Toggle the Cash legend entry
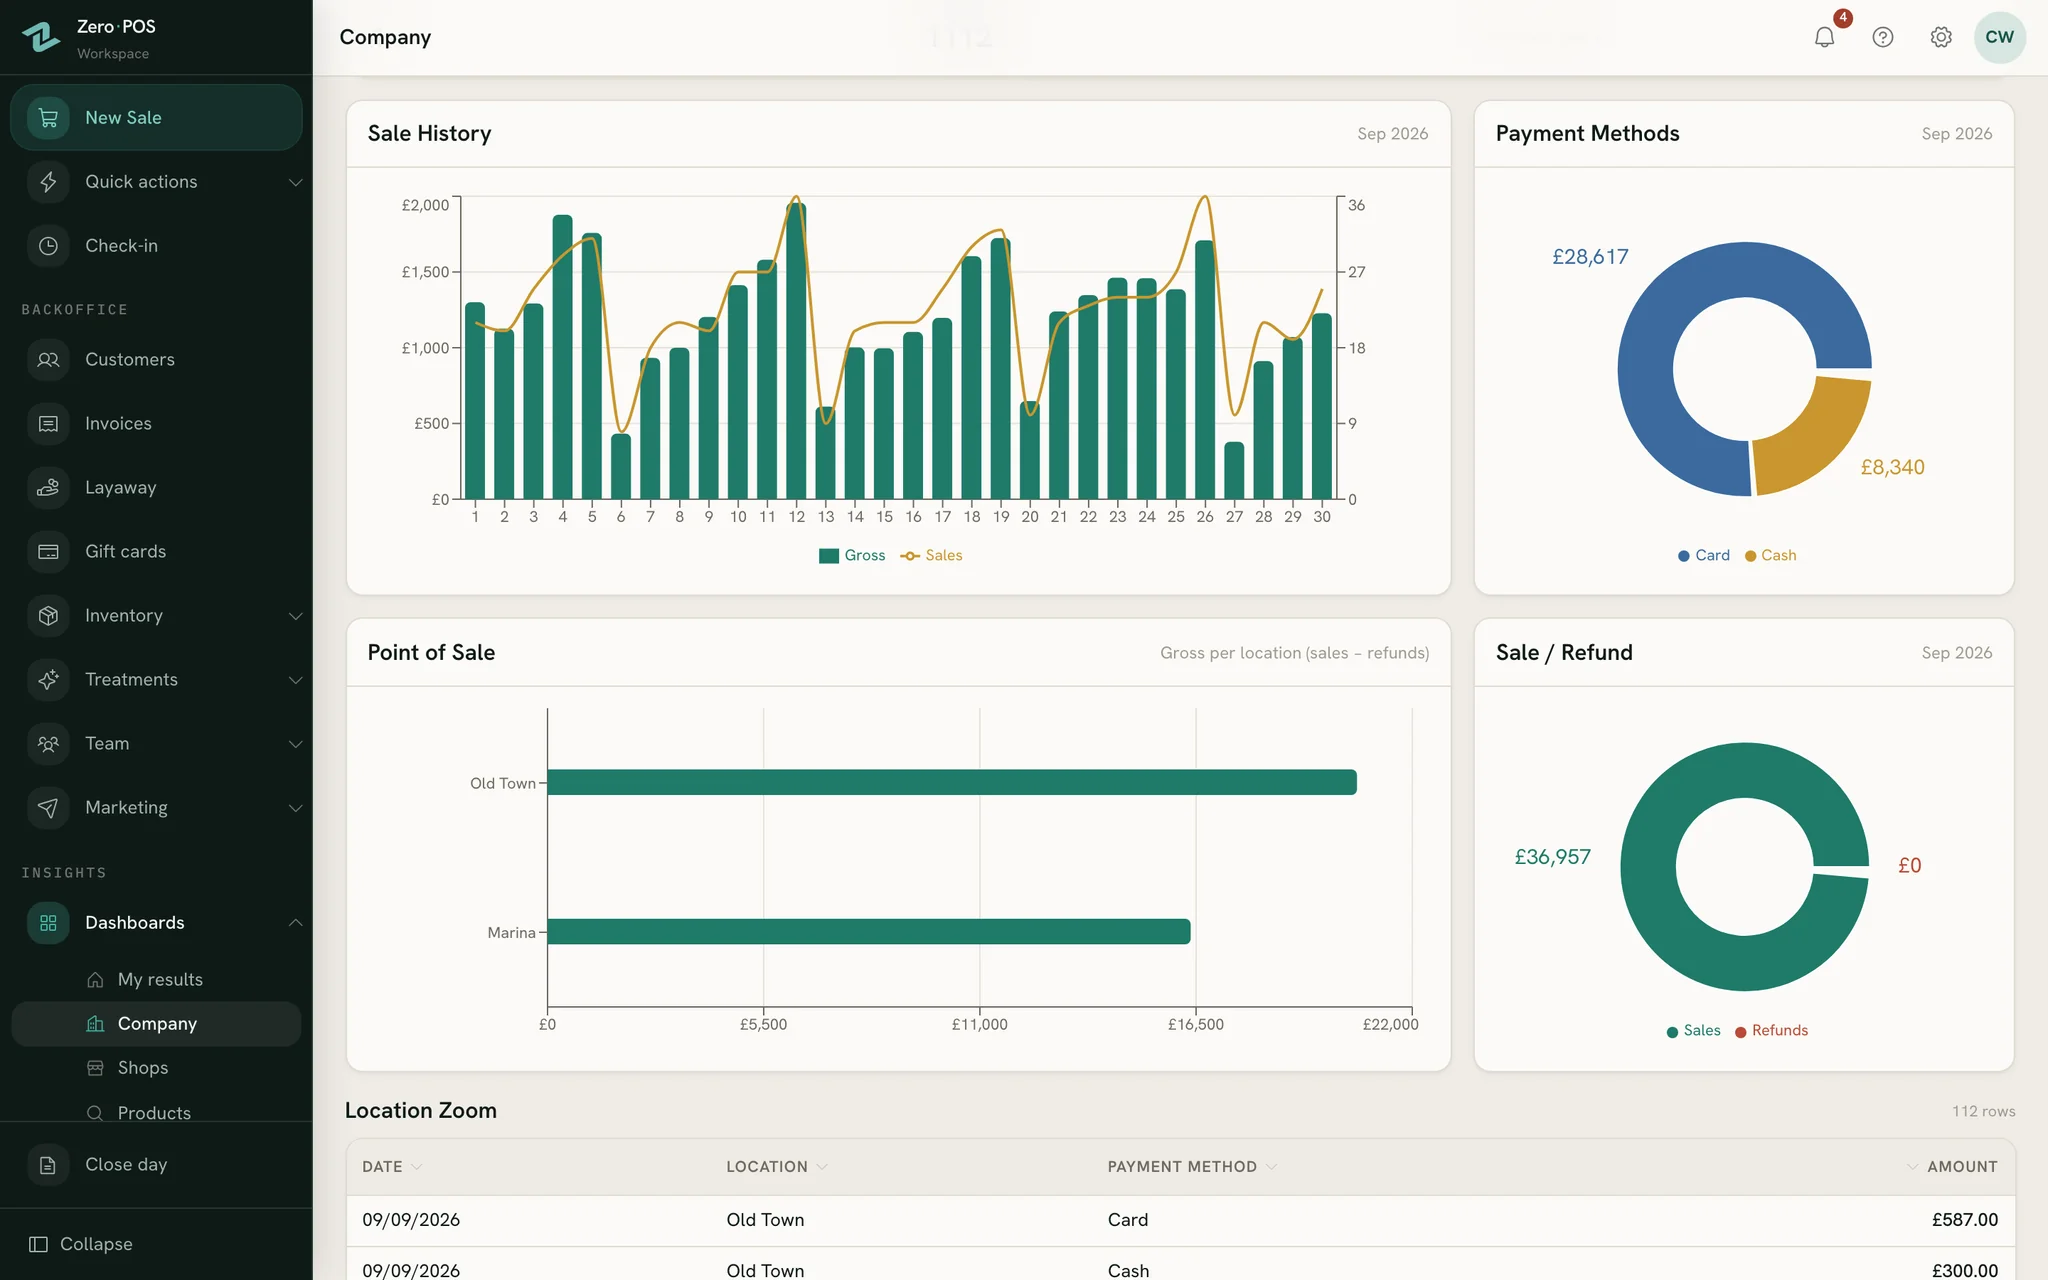Image resolution: width=2048 pixels, height=1280 pixels. point(1771,556)
